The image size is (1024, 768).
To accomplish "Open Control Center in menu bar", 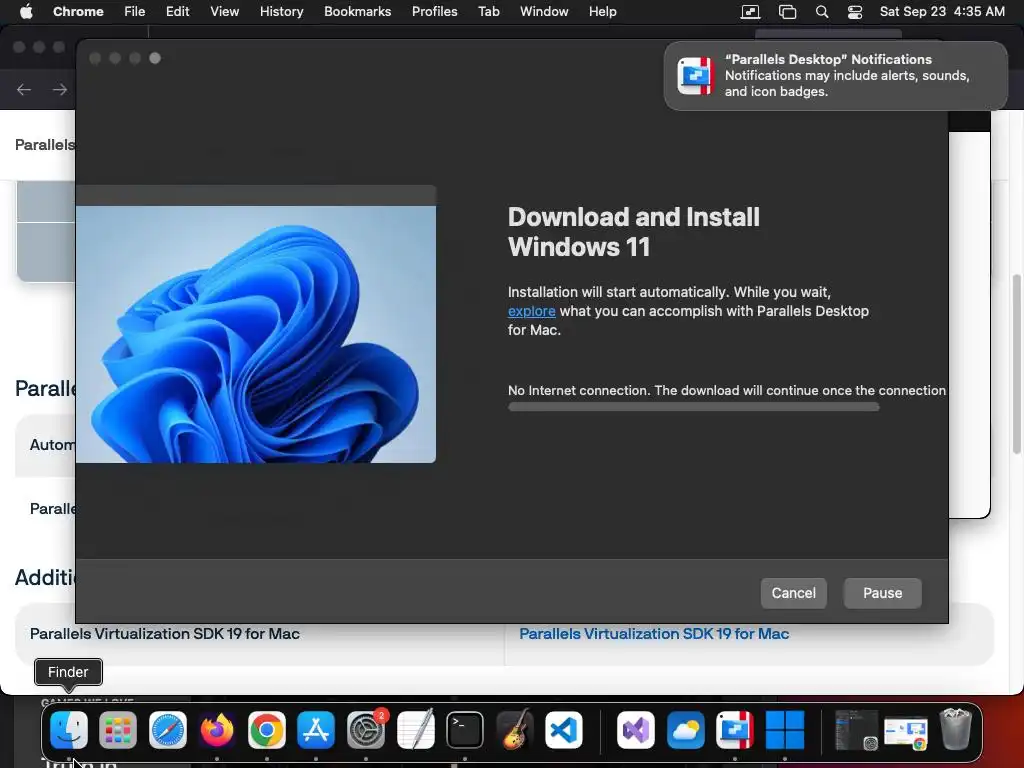I will click(x=855, y=12).
